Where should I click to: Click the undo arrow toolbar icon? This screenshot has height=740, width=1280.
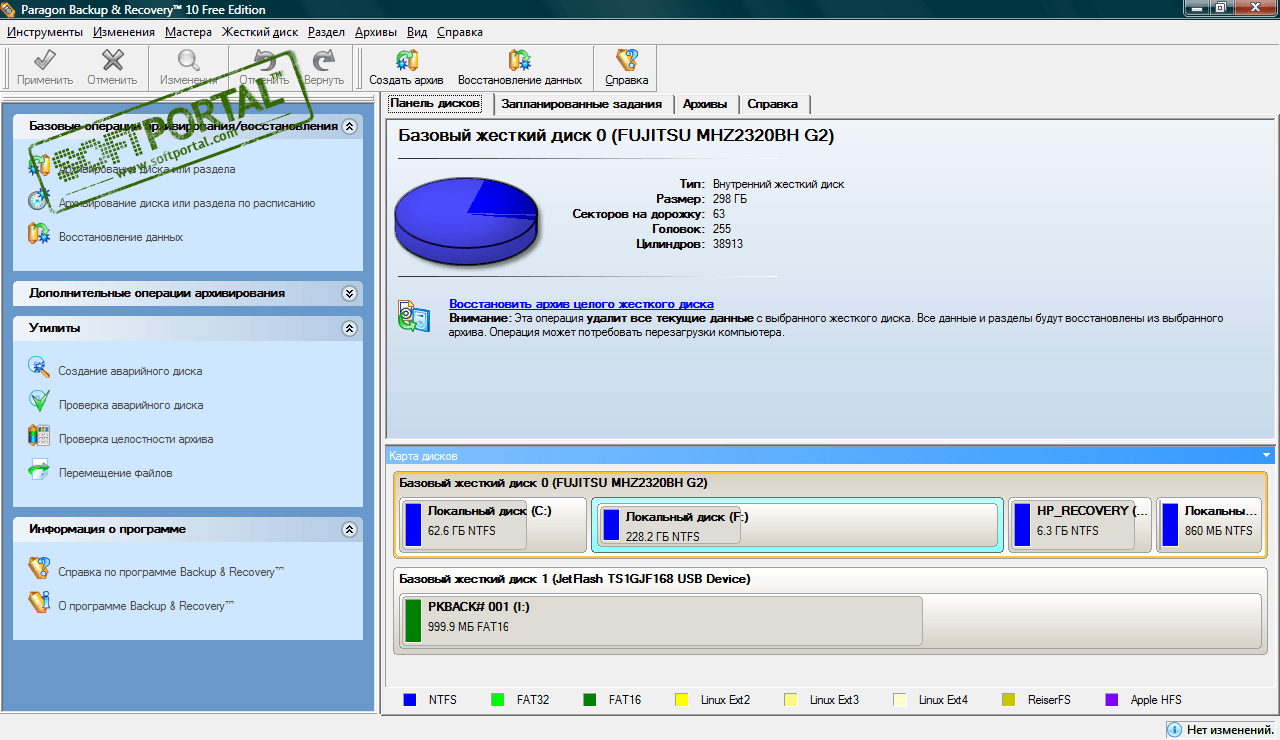(264, 60)
